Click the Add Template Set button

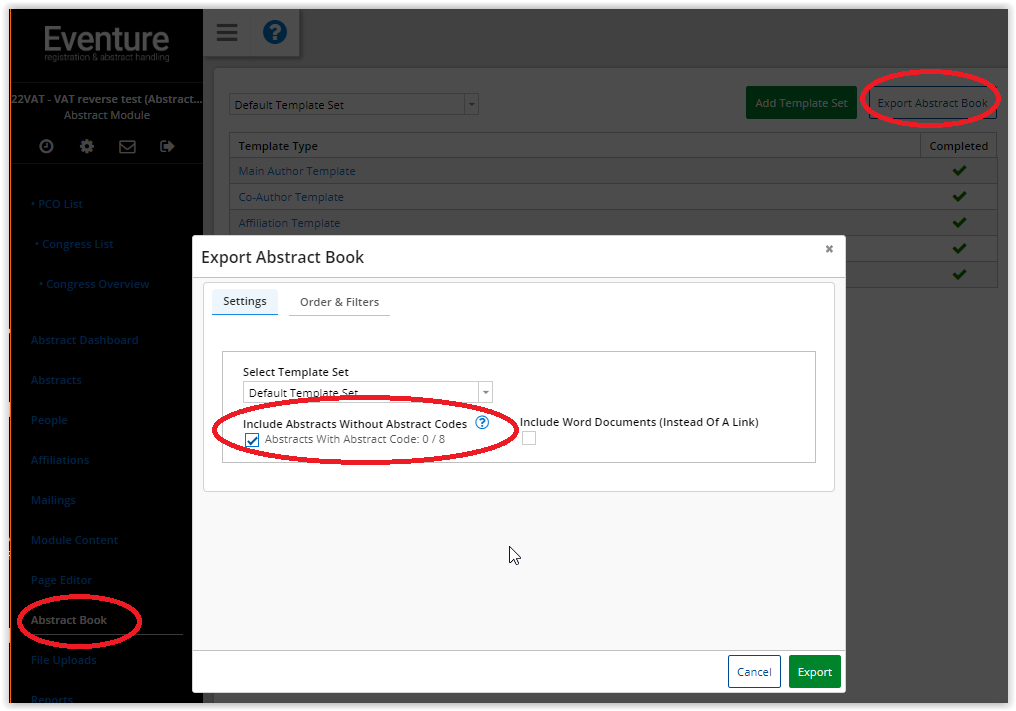[x=801, y=103]
